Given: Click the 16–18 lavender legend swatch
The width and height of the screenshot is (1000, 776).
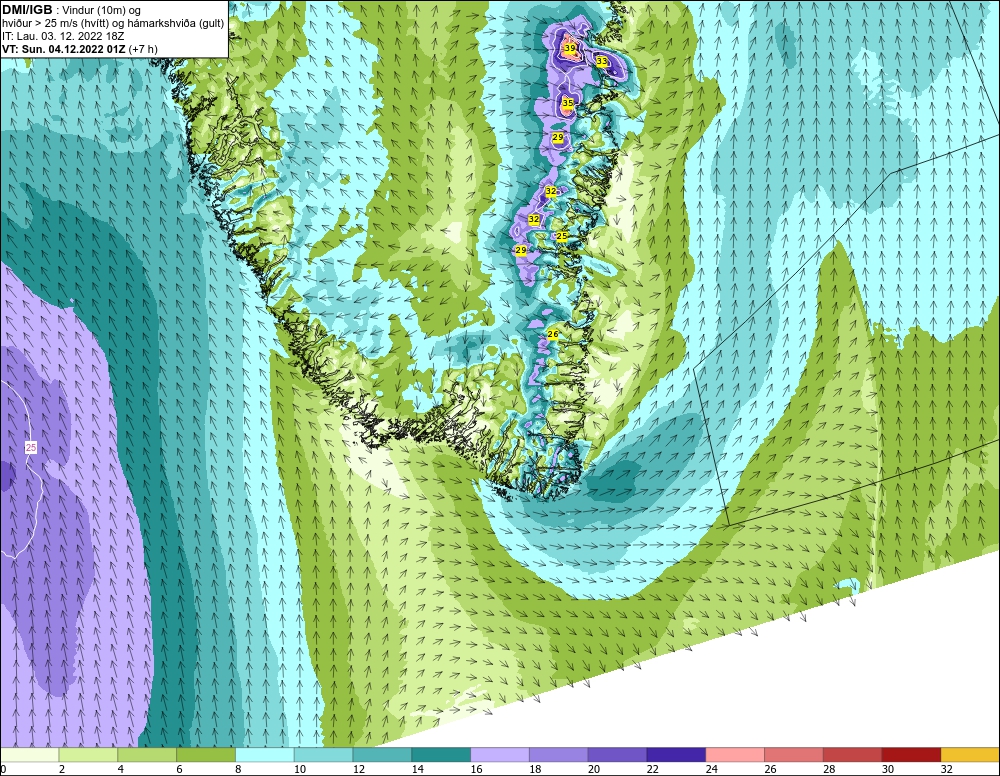Looking at the screenshot, I should (500, 755).
